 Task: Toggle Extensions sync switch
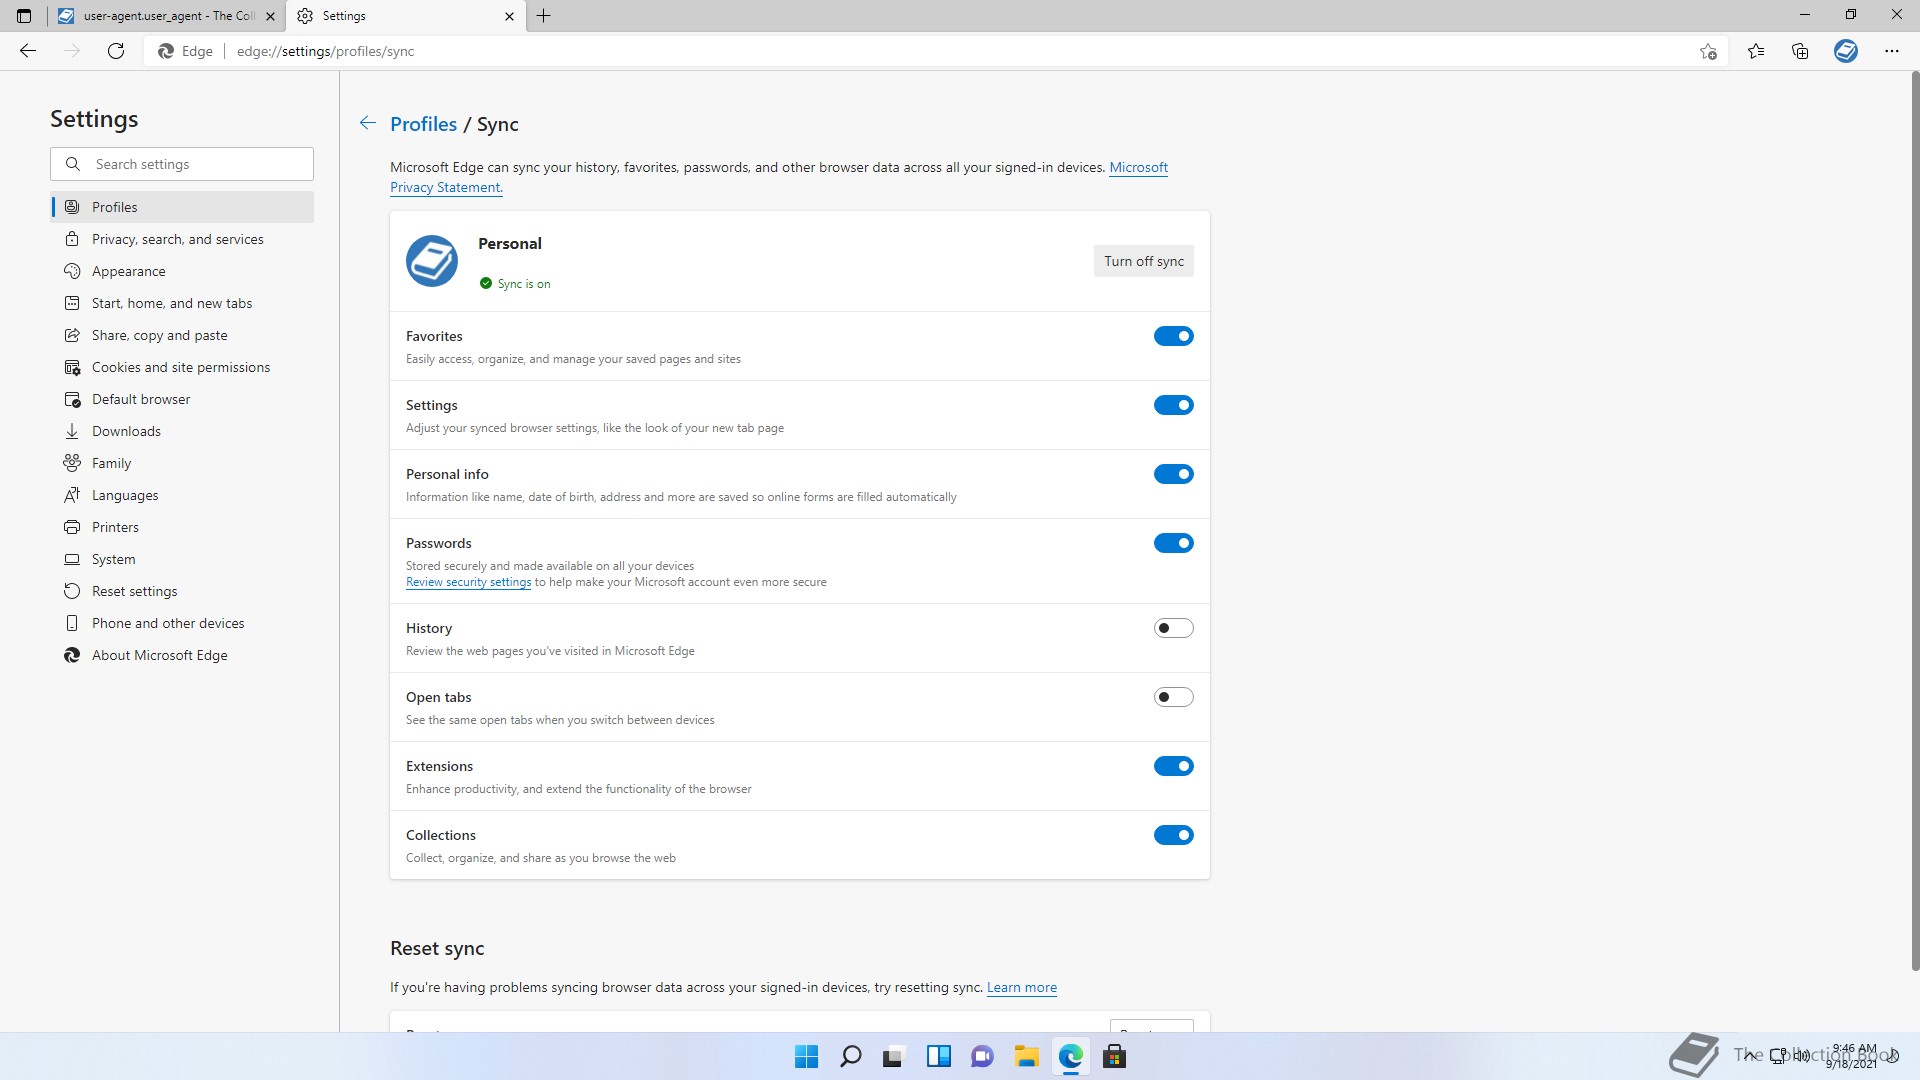(1174, 766)
